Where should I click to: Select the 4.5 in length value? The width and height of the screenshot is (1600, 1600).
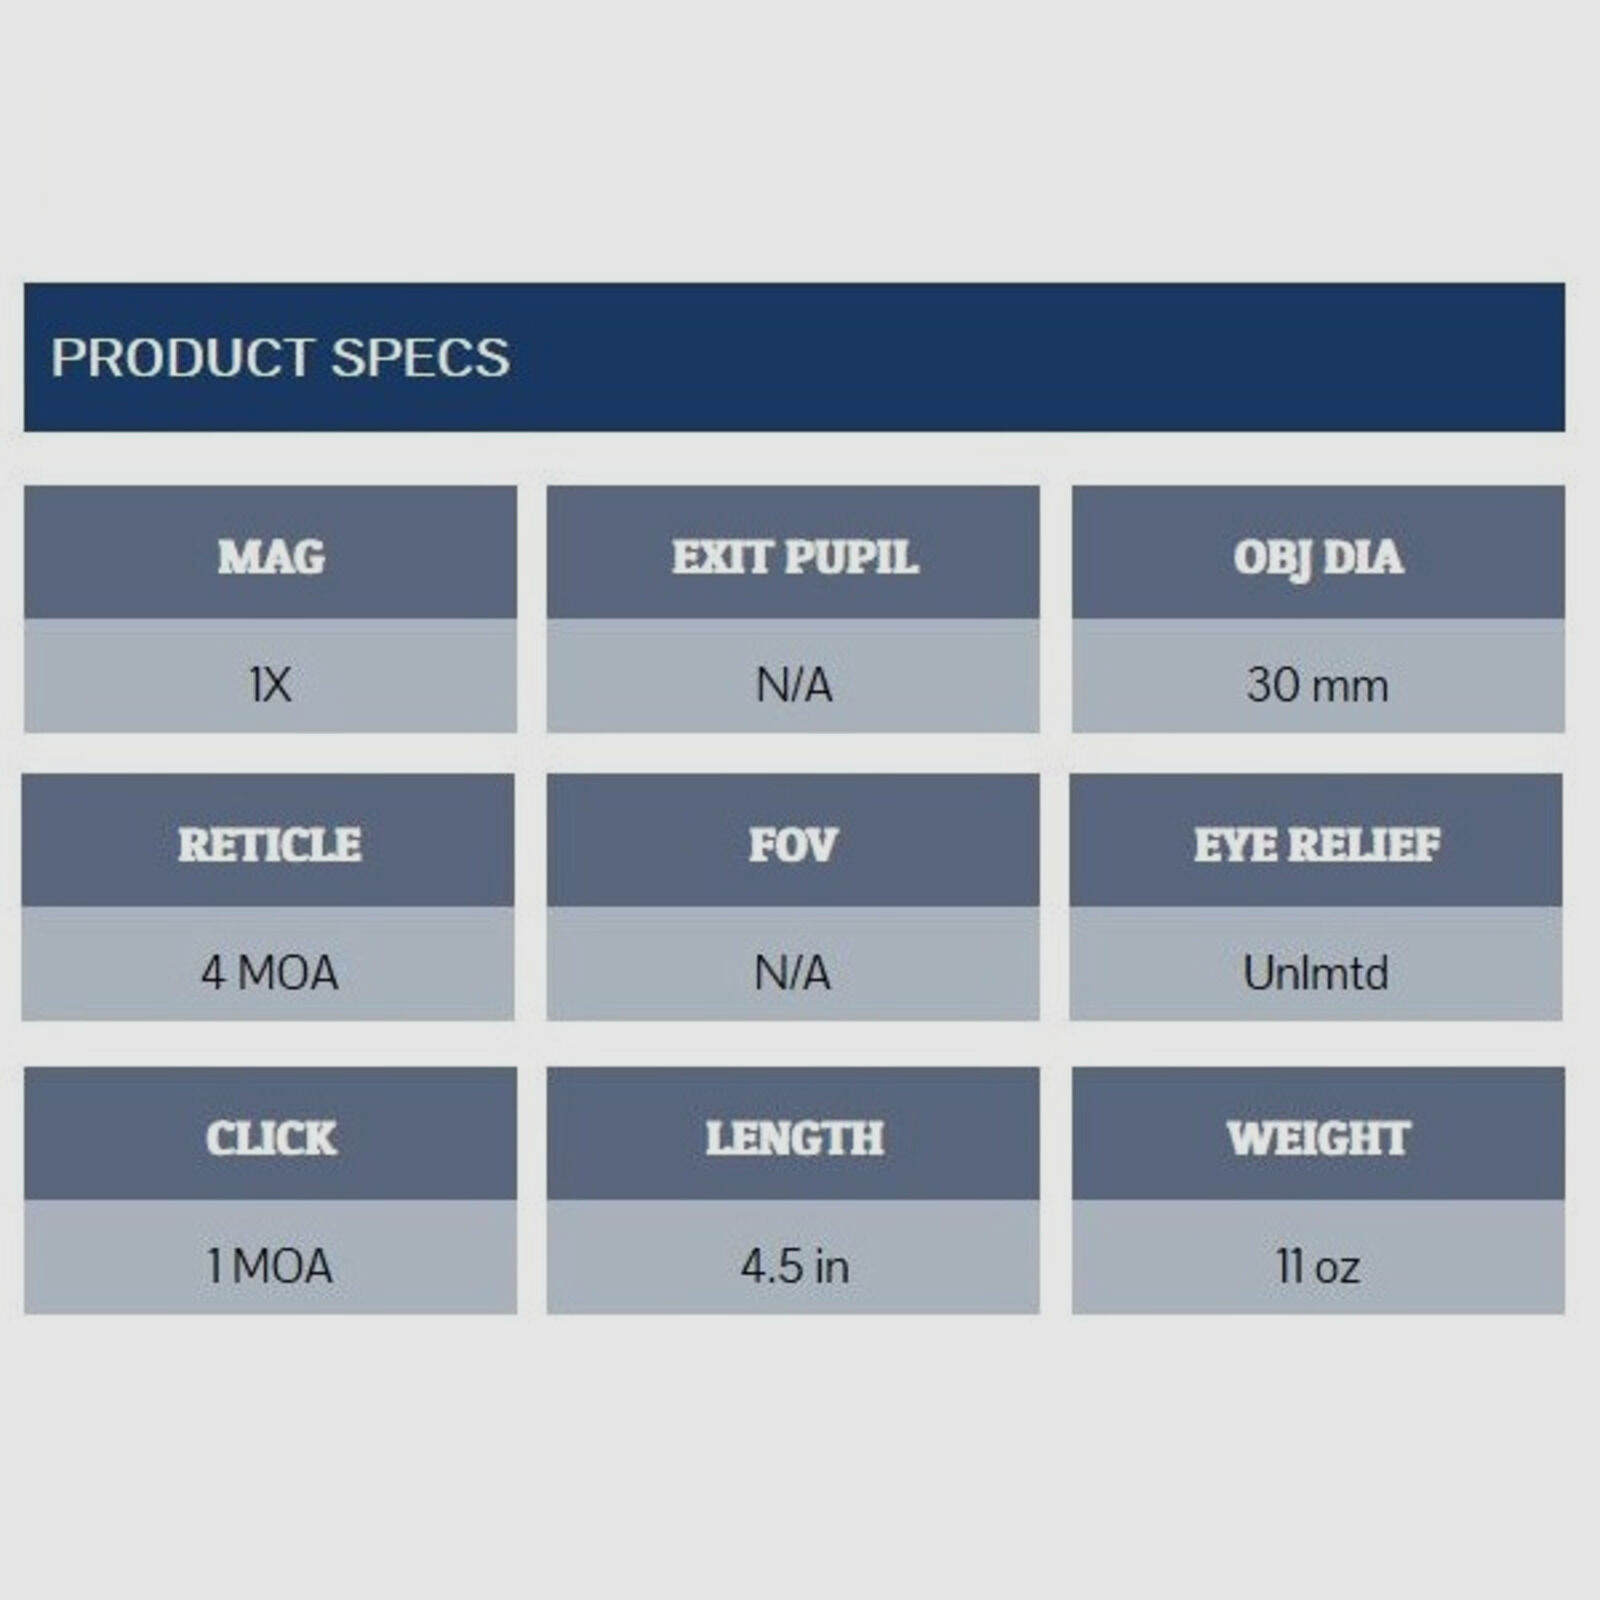click(794, 1267)
